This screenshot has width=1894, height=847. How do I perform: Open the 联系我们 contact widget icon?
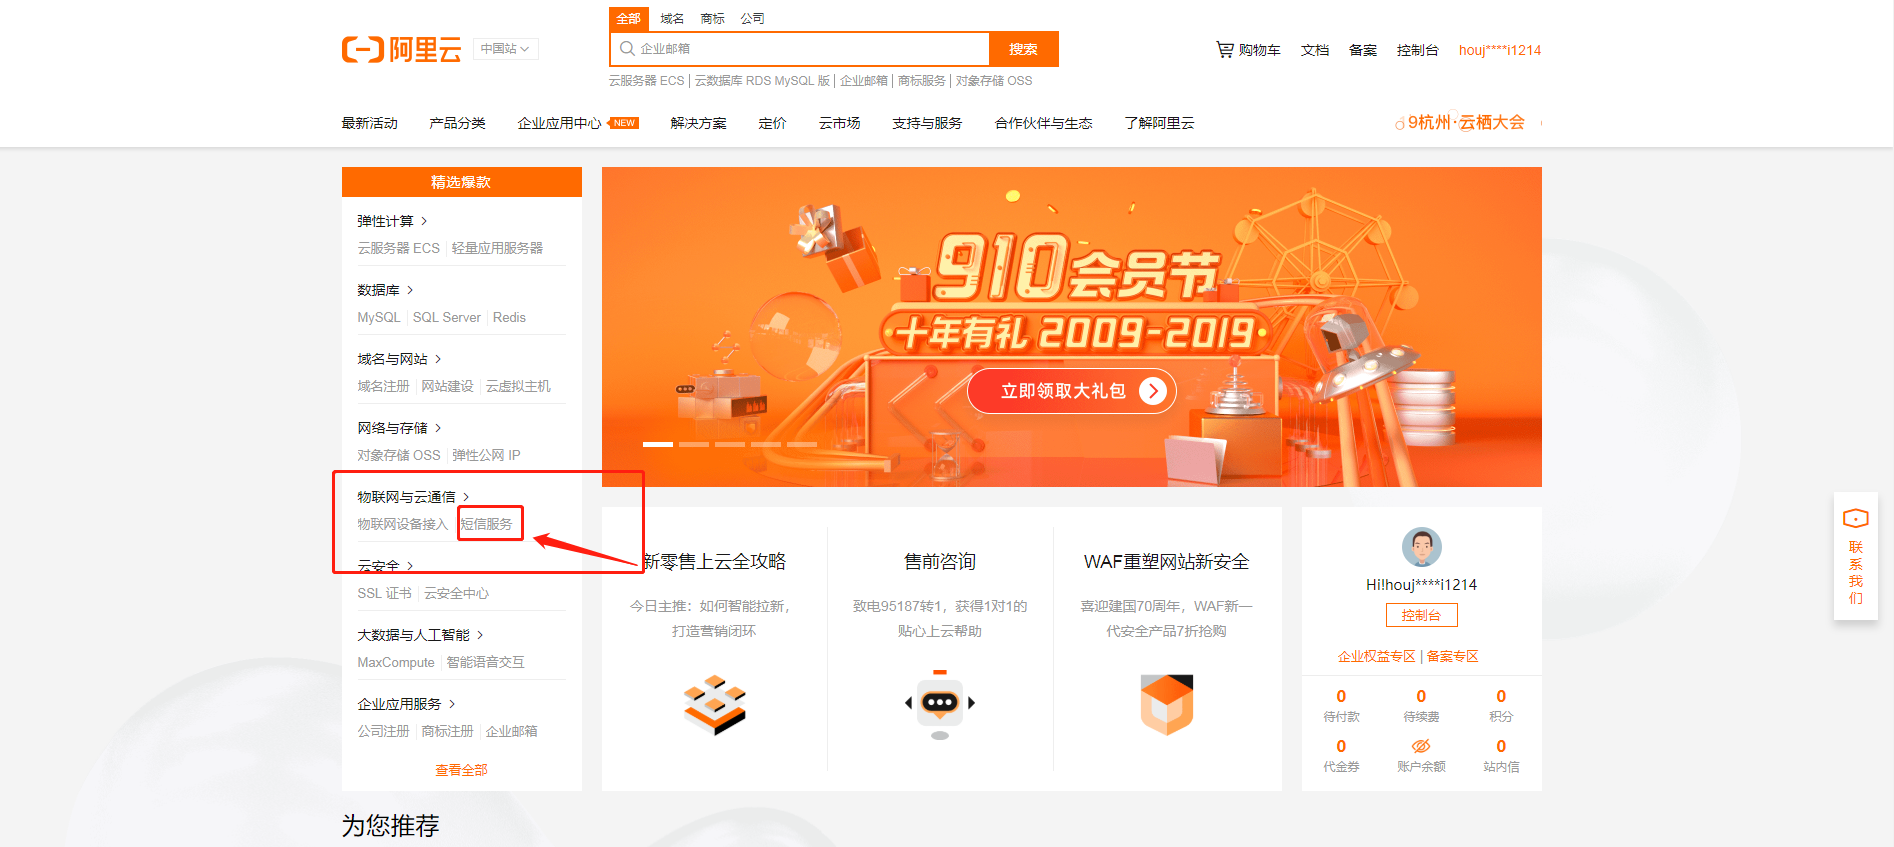1855,518
